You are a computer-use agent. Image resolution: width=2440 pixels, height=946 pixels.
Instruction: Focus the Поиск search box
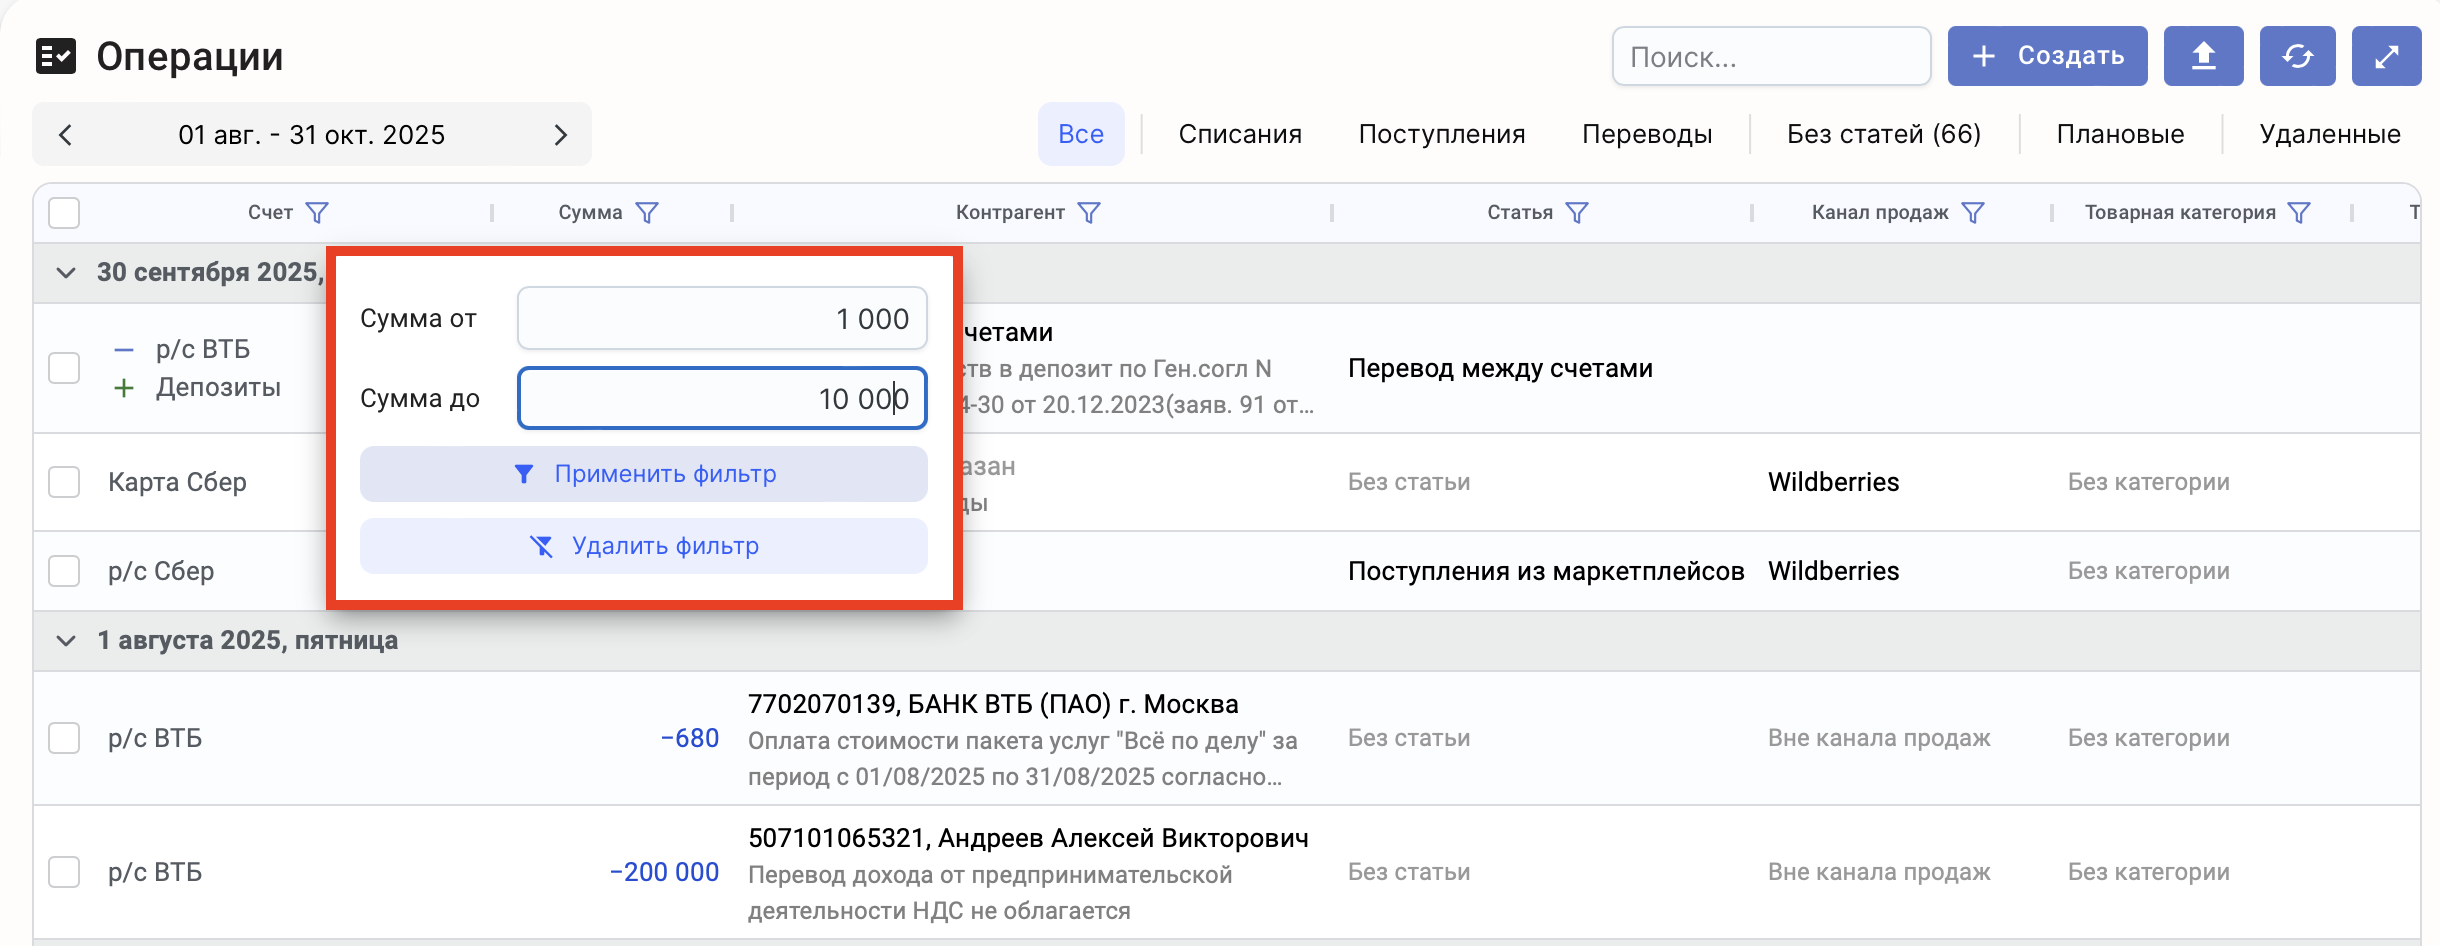click(x=1770, y=57)
